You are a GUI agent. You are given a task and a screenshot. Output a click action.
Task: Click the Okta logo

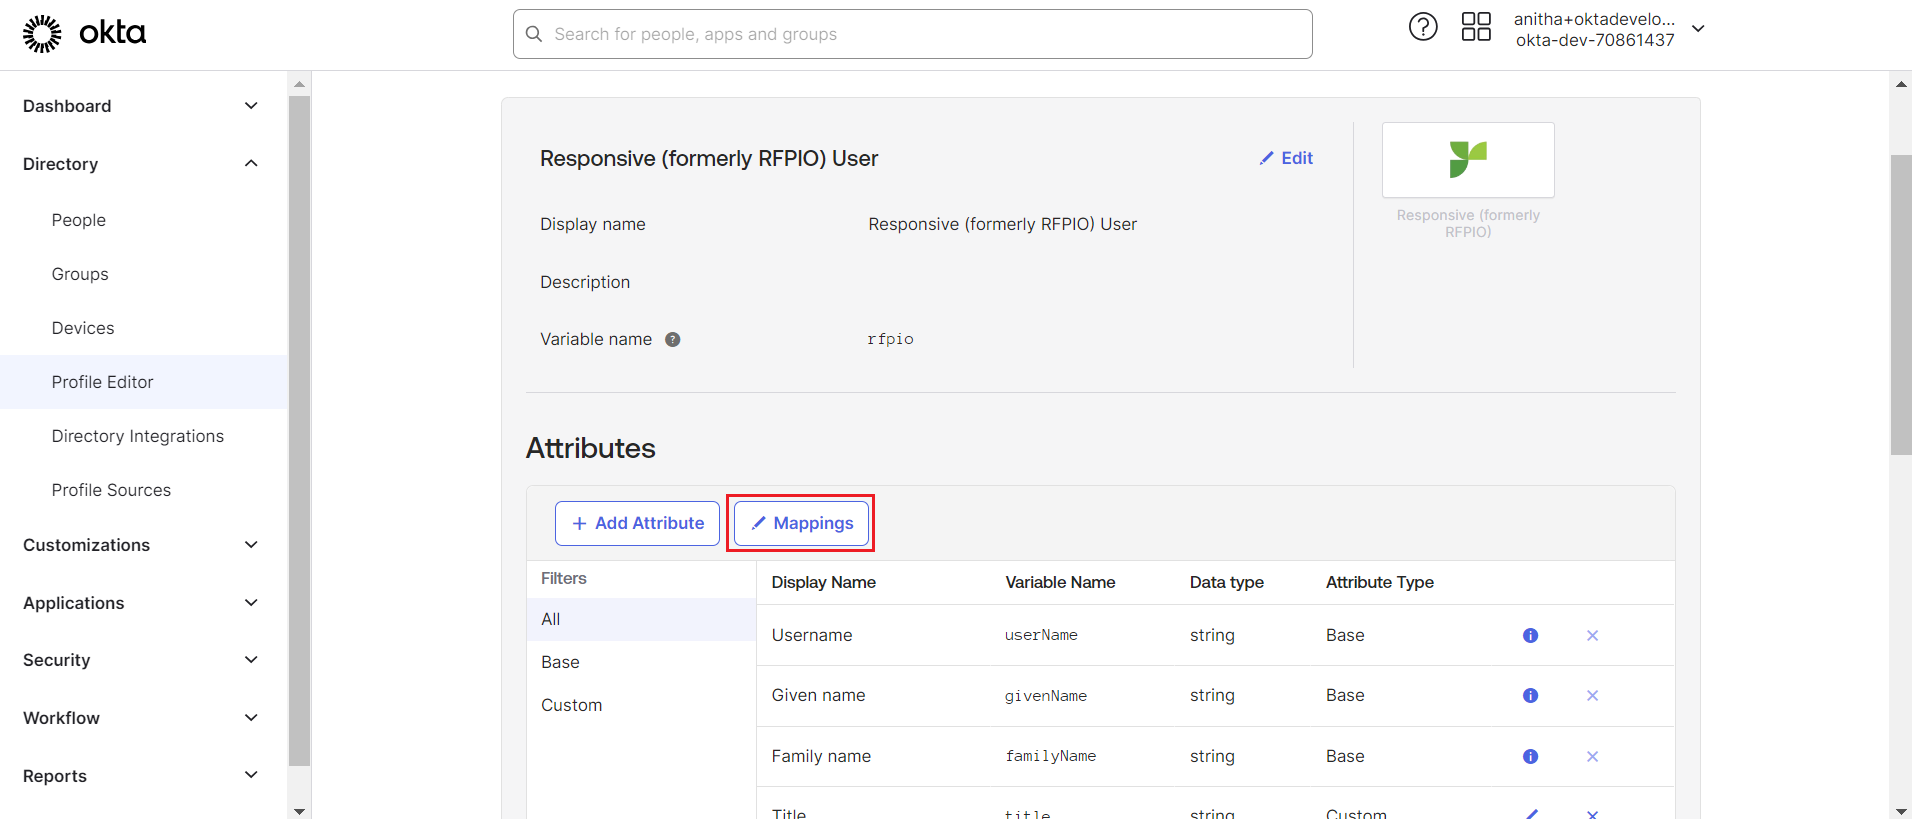(84, 33)
